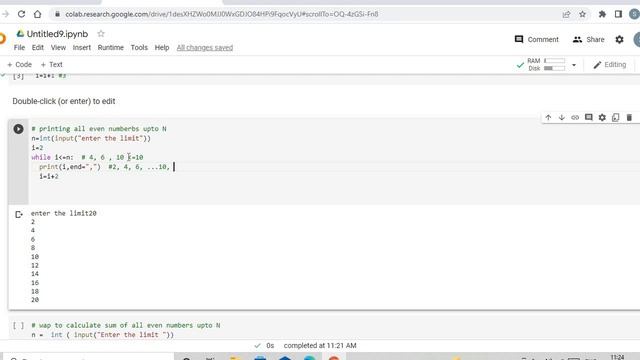Add a new Text cell
Image resolution: width=640 pixels, height=360 pixels.
pos(51,64)
